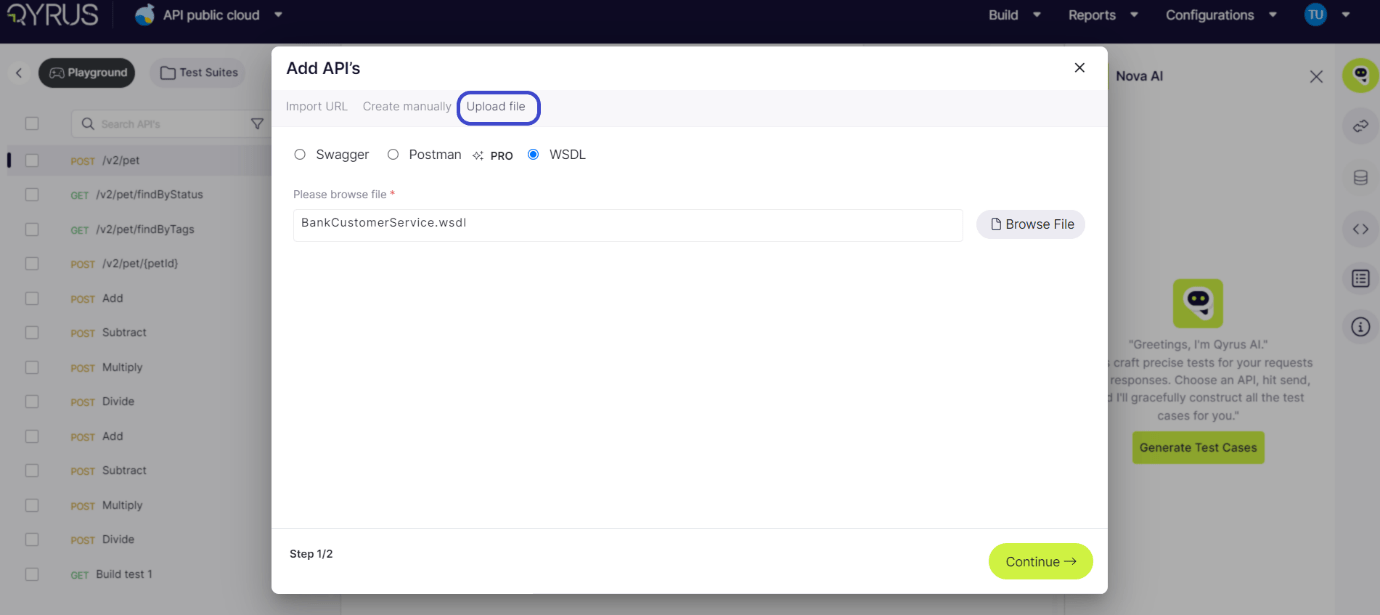Open the database icon in right sidebar
1380x615 pixels.
(x=1360, y=178)
